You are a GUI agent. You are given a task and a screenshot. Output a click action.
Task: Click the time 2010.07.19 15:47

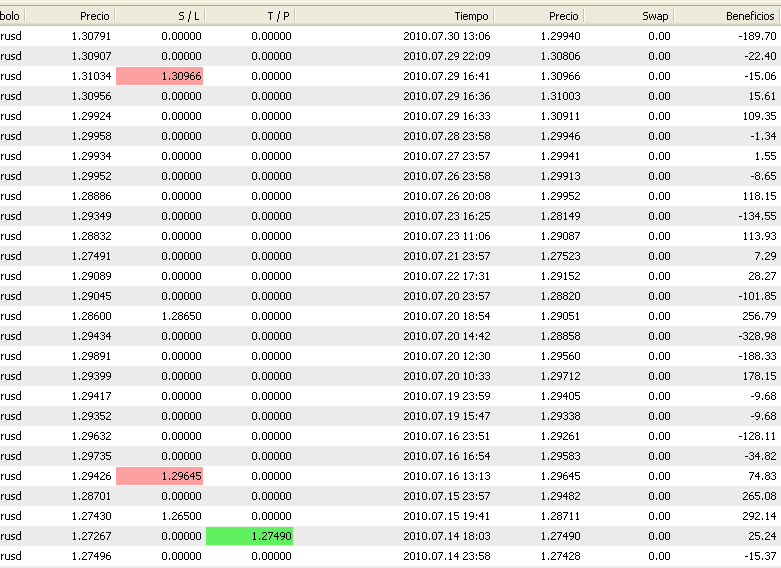pyautogui.click(x=447, y=416)
